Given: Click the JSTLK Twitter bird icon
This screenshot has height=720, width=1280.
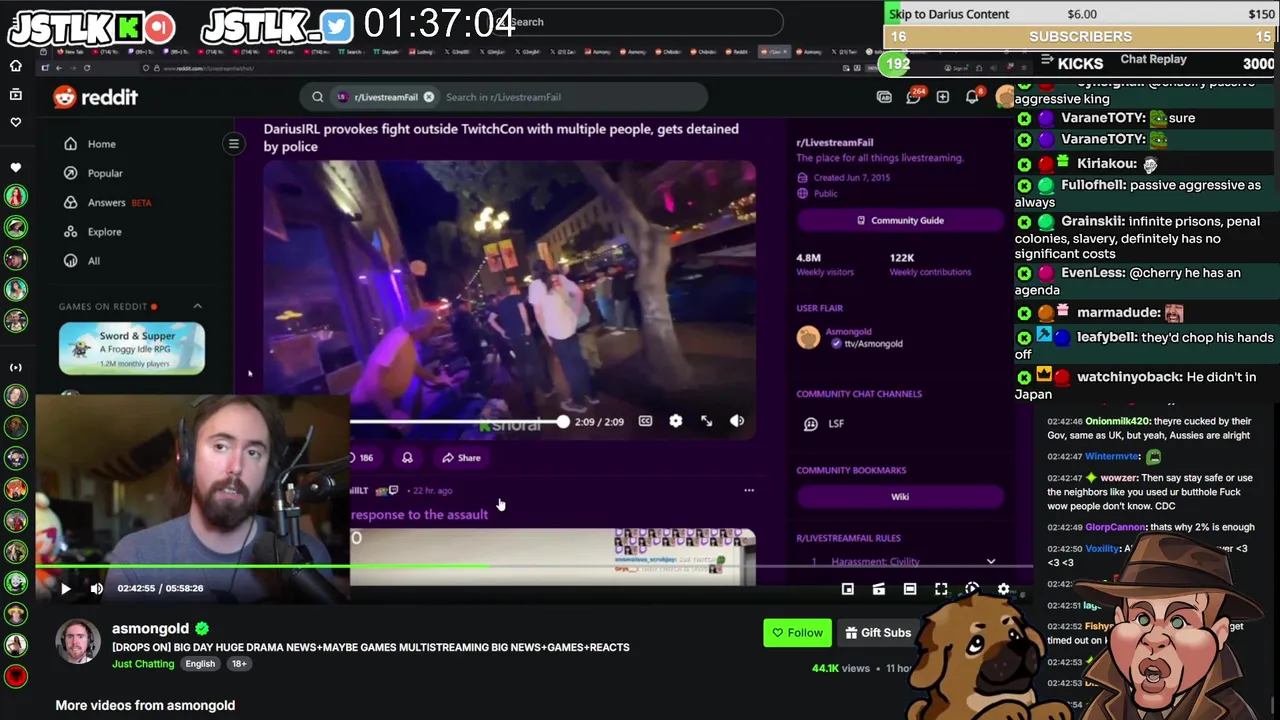Looking at the screenshot, I should (337, 27).
